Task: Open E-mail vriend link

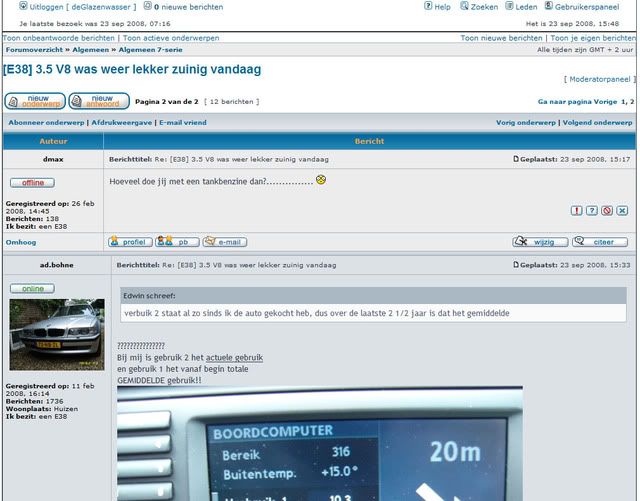Action: coord(183,122)
